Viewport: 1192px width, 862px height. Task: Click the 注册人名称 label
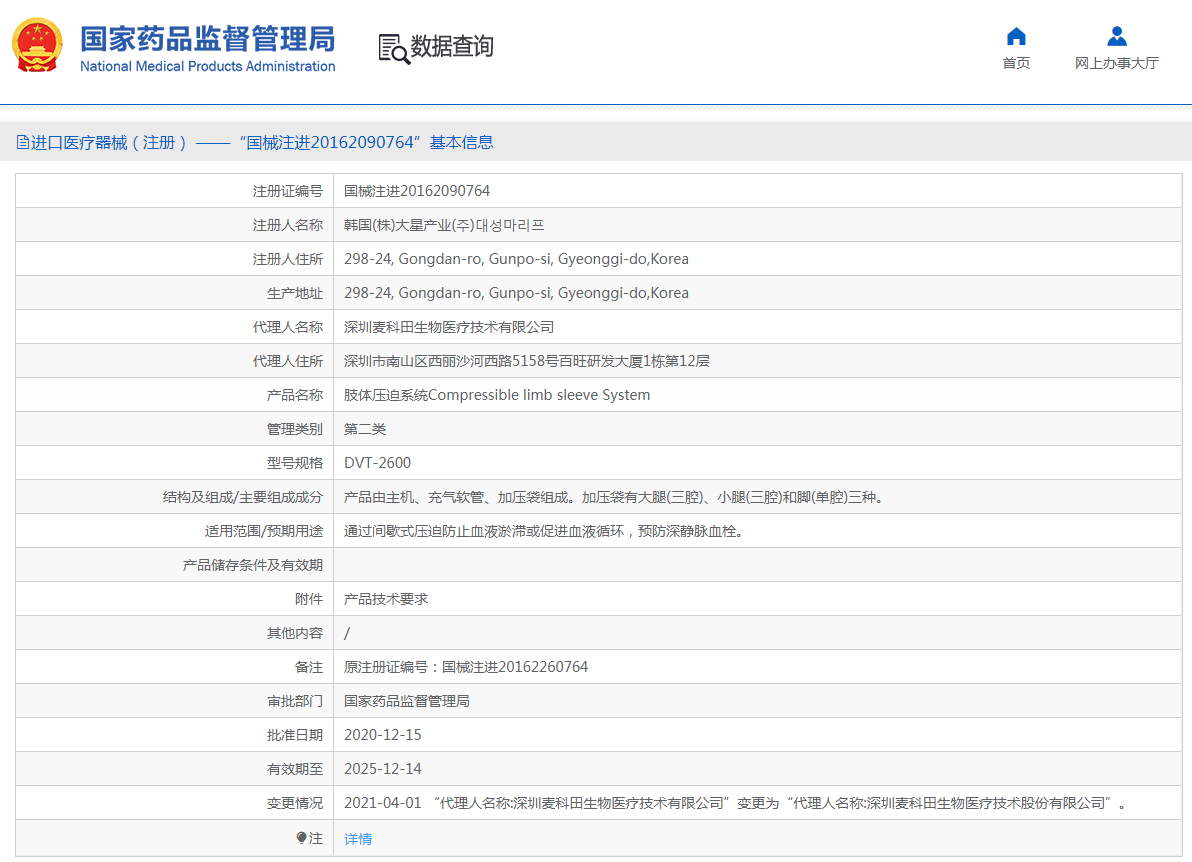287,225
